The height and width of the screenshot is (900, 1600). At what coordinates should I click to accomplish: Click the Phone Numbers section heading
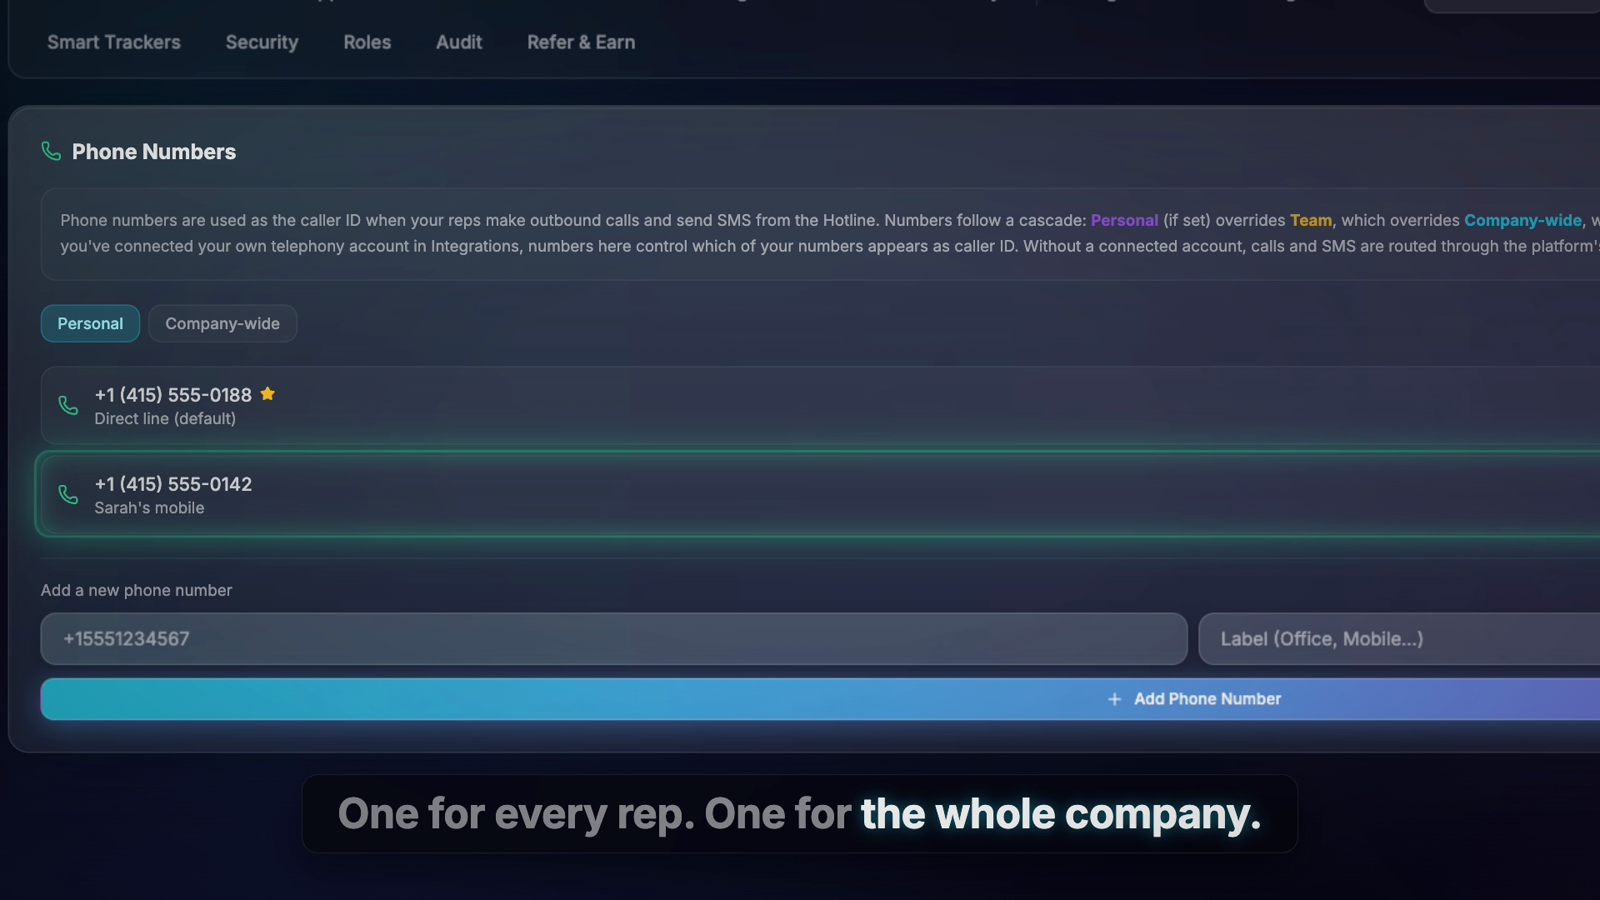[x=154, y=151]
